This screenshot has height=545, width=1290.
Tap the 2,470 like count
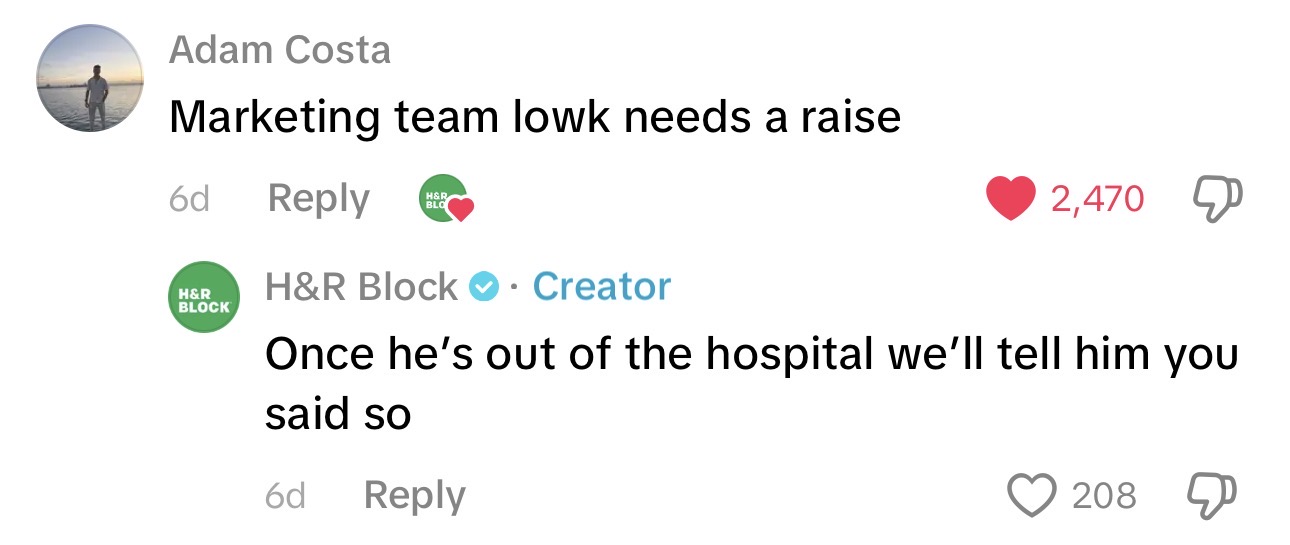(1097, 199)
